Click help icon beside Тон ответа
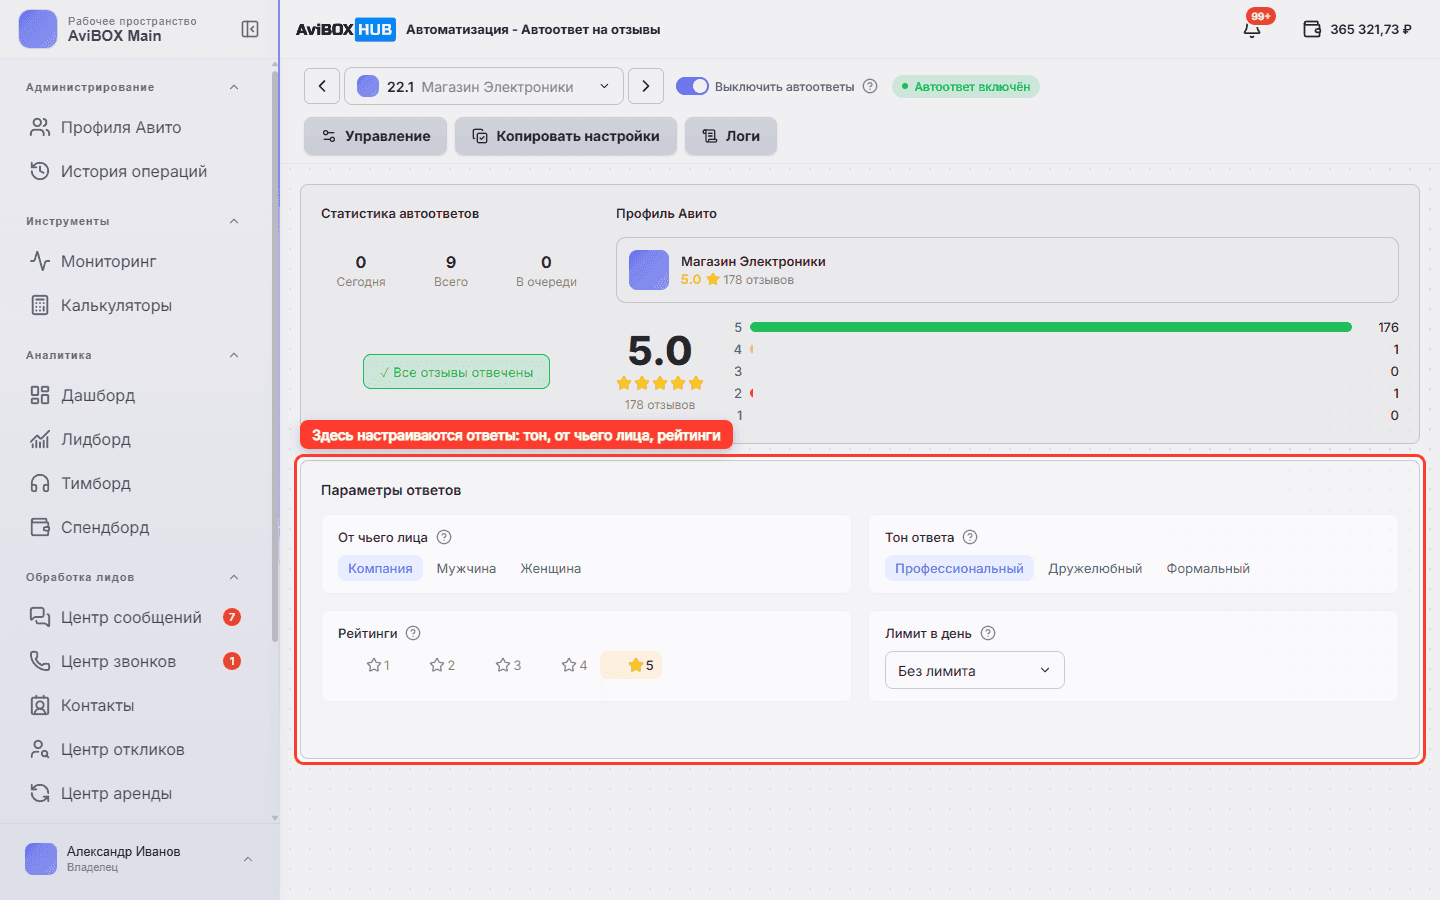 click(970, 537)
